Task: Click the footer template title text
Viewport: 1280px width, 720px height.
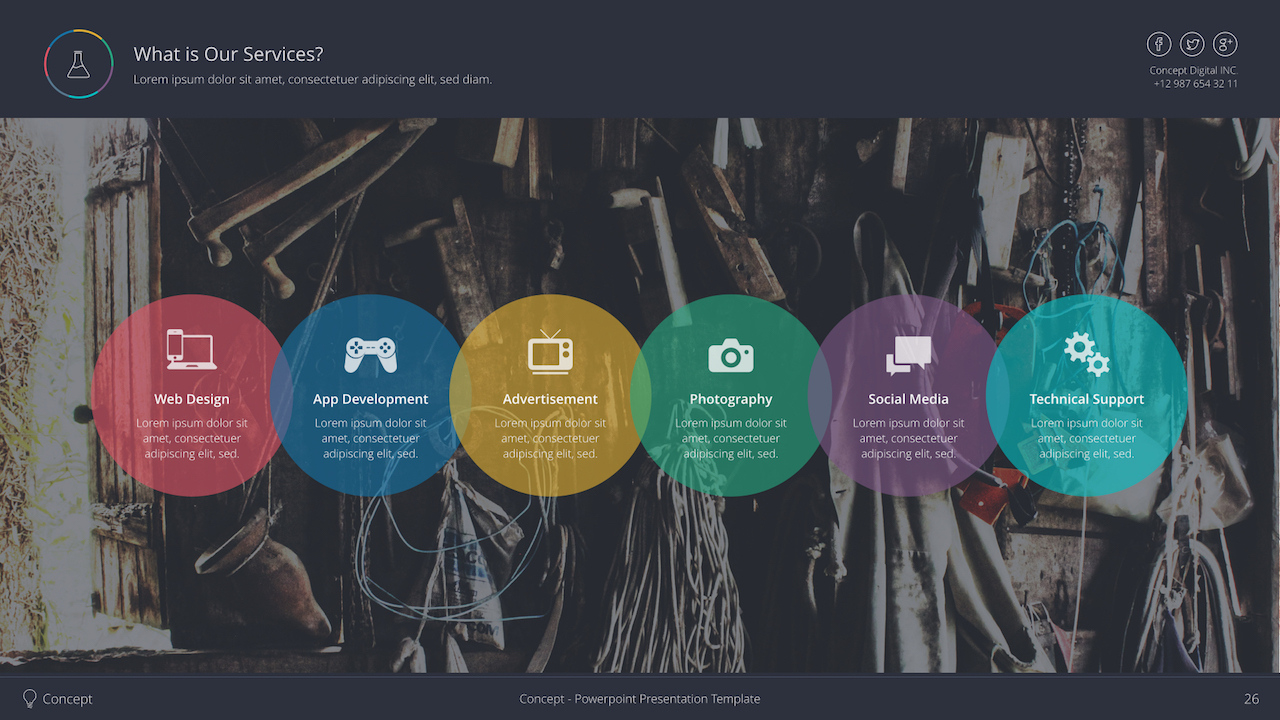Action: [x=639, y=698]
